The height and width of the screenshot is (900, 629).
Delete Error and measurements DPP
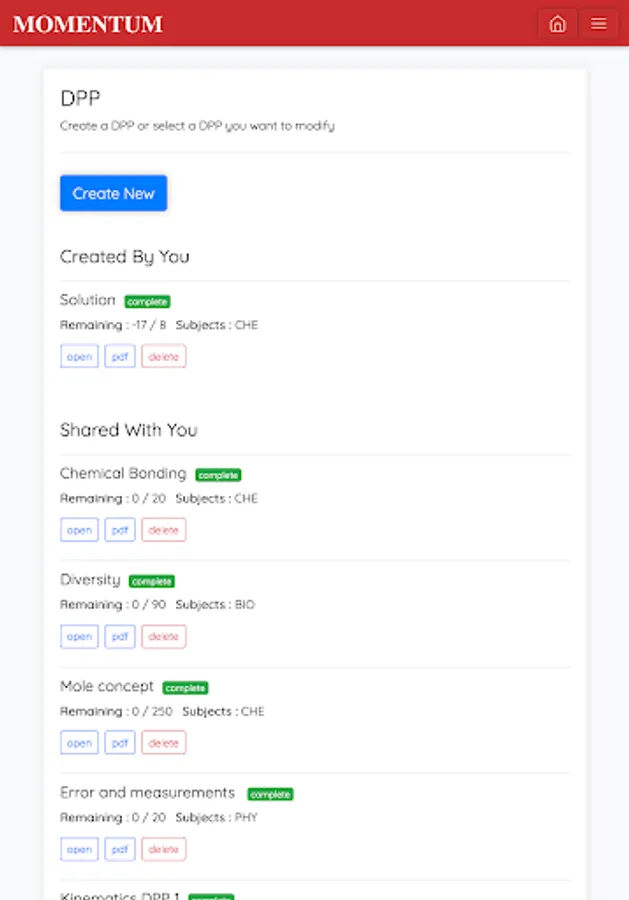(163, 849)
